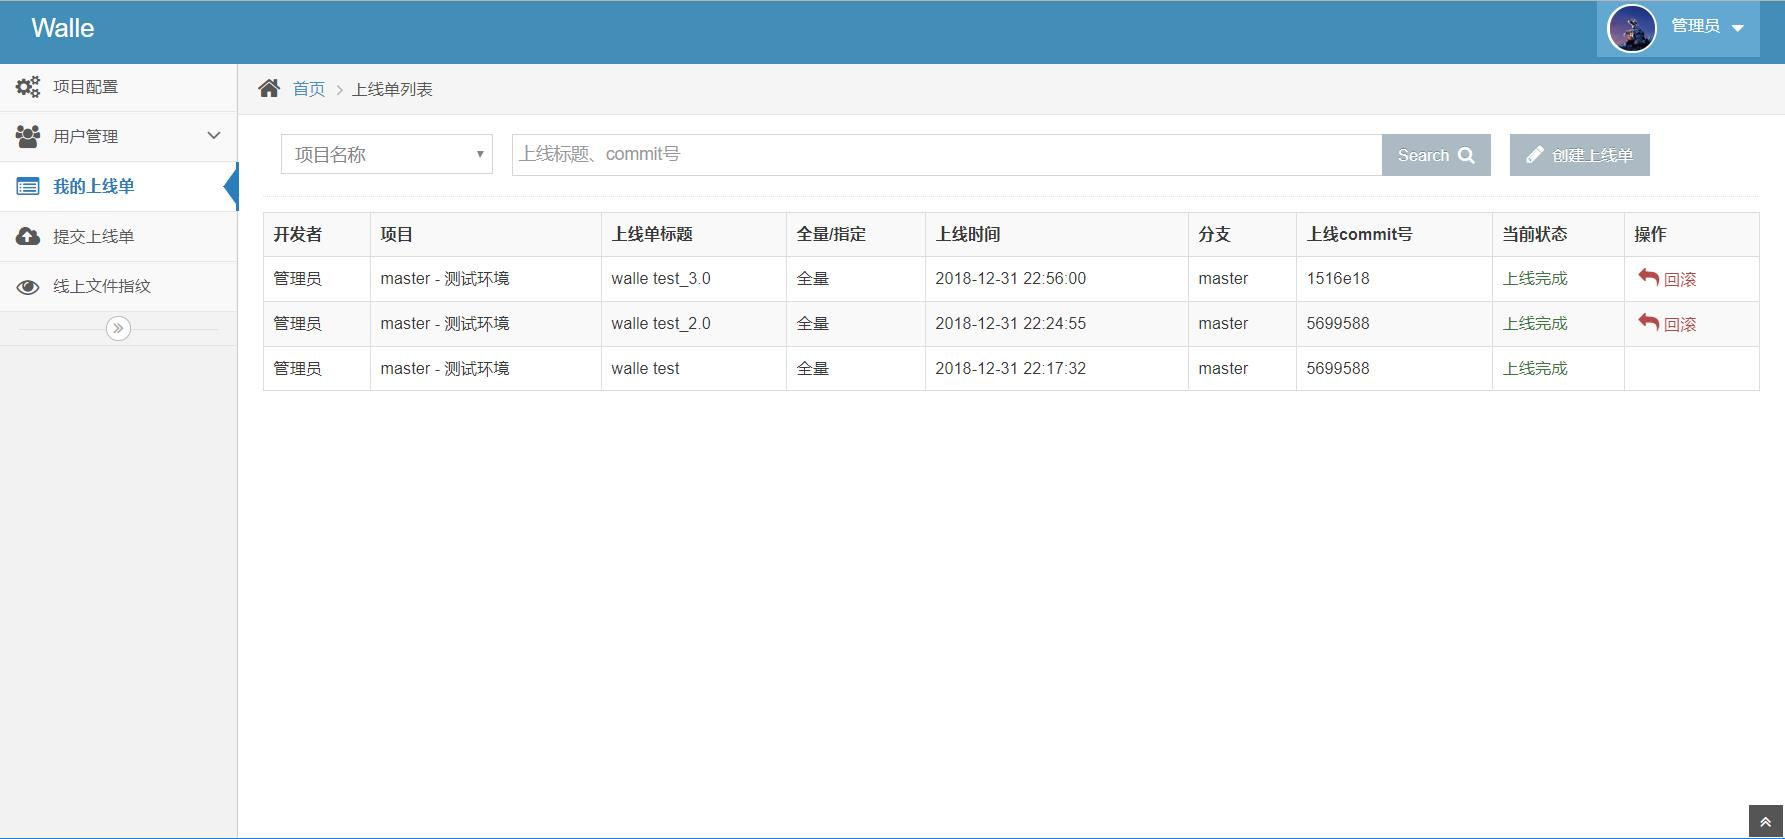Screen dimensions: 1785x839
Task: Click the Walle logo title
Action: [63, 28]
